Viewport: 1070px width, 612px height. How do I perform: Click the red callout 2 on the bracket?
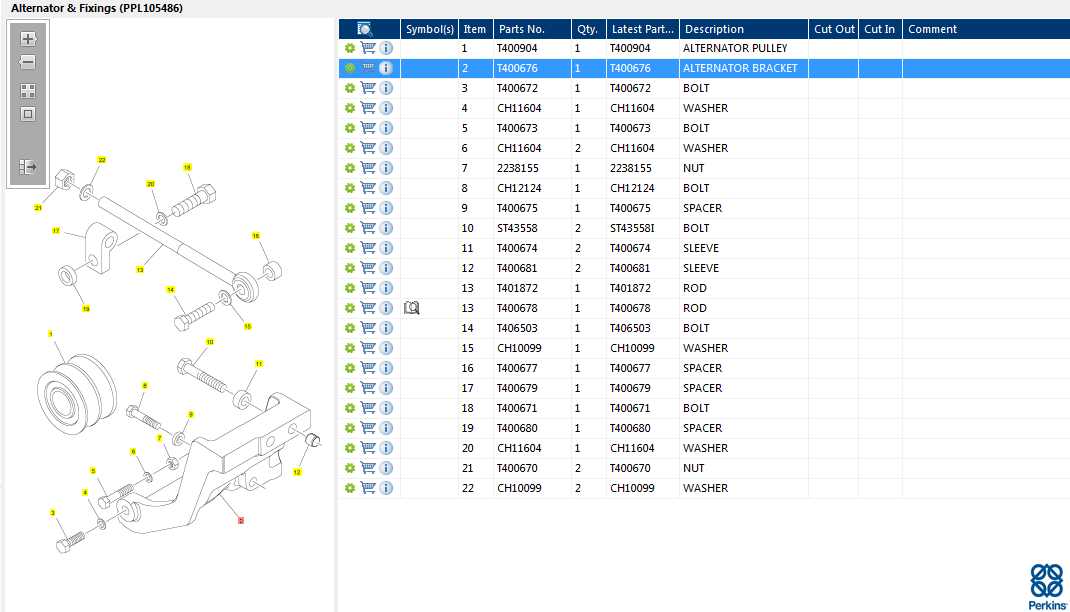point(241,521)
